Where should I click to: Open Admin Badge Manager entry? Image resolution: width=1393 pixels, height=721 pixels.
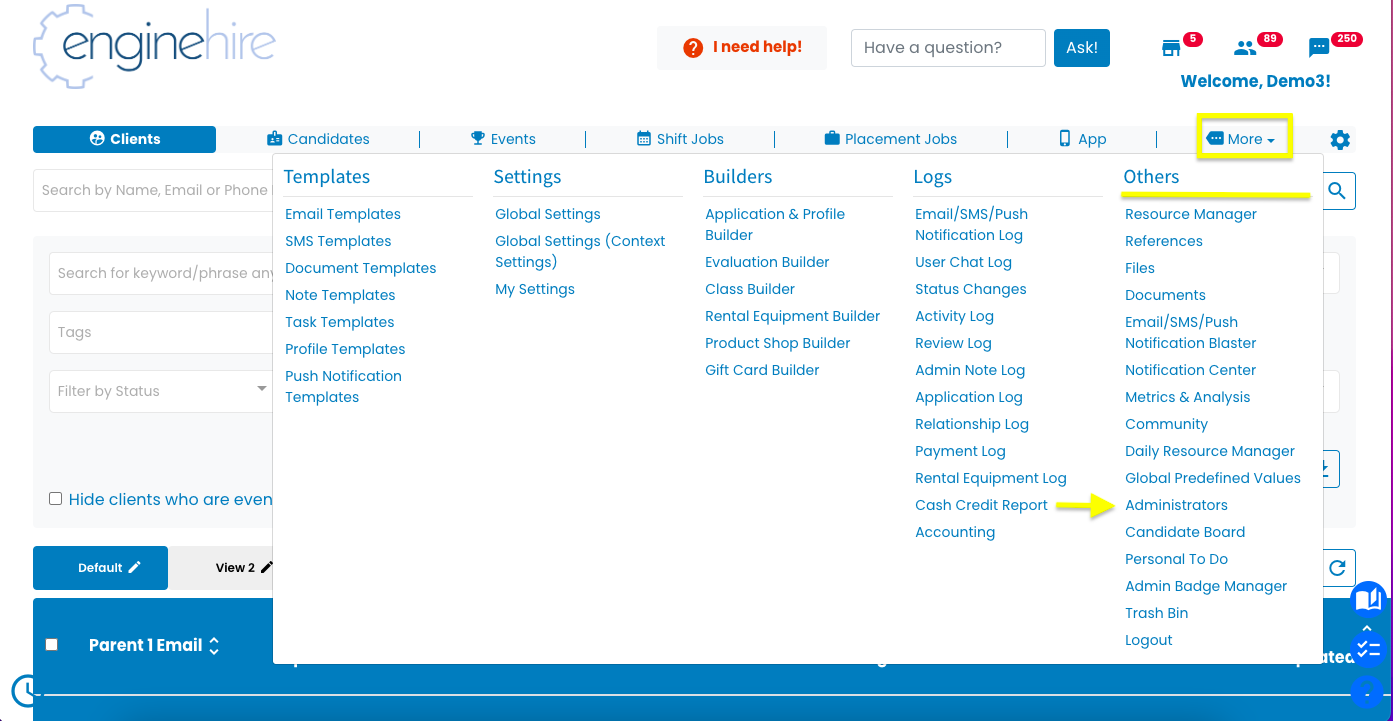[x=1206, y=586]
